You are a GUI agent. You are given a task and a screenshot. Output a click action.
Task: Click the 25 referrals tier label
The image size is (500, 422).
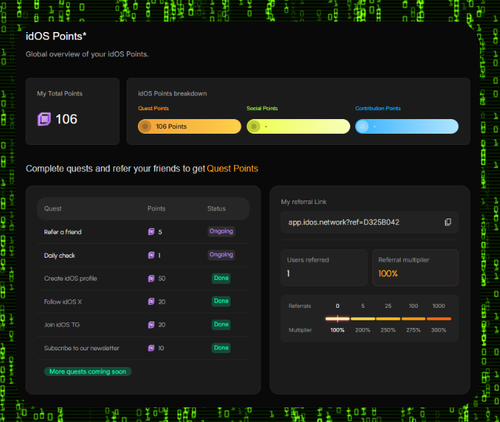click(x=388, y=306)
